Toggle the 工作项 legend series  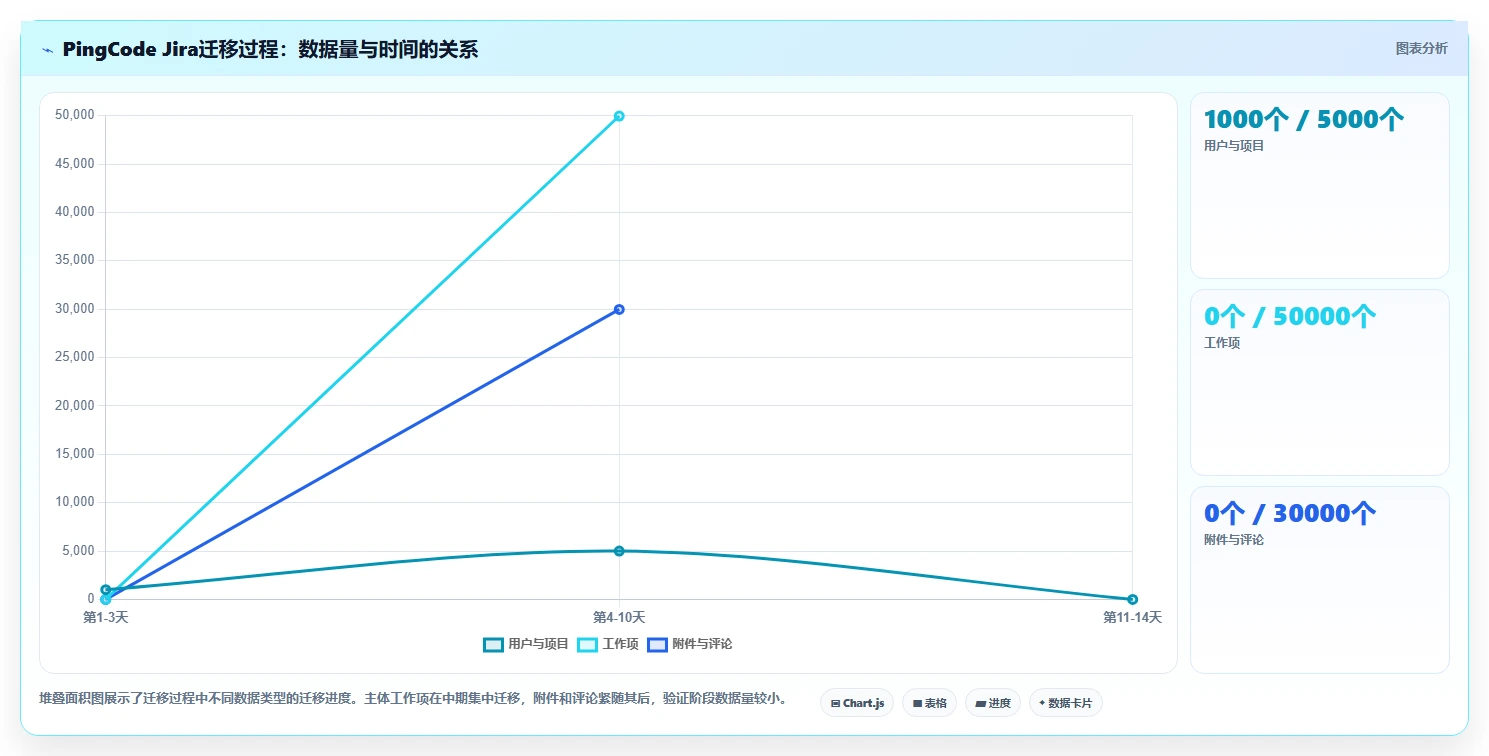[607, 644]
